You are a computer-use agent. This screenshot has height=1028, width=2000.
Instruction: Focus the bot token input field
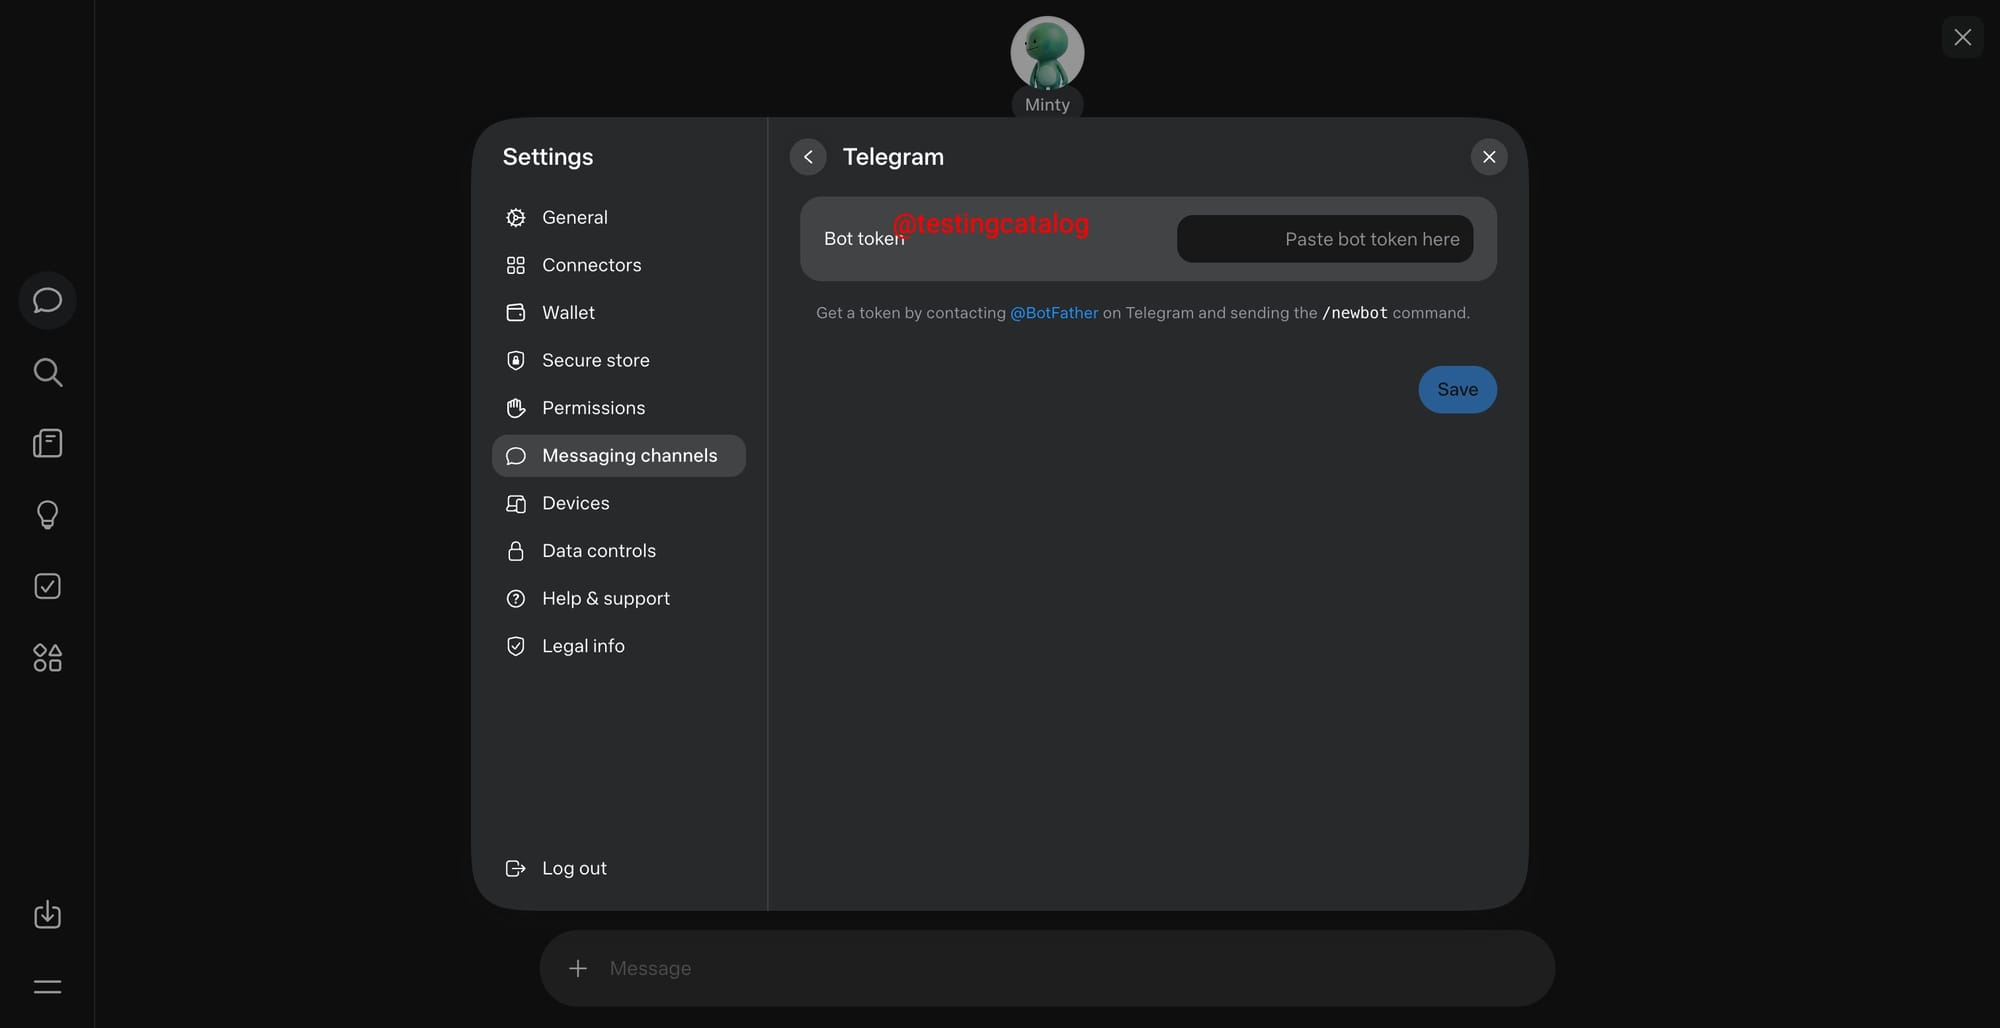point(1325,239)
